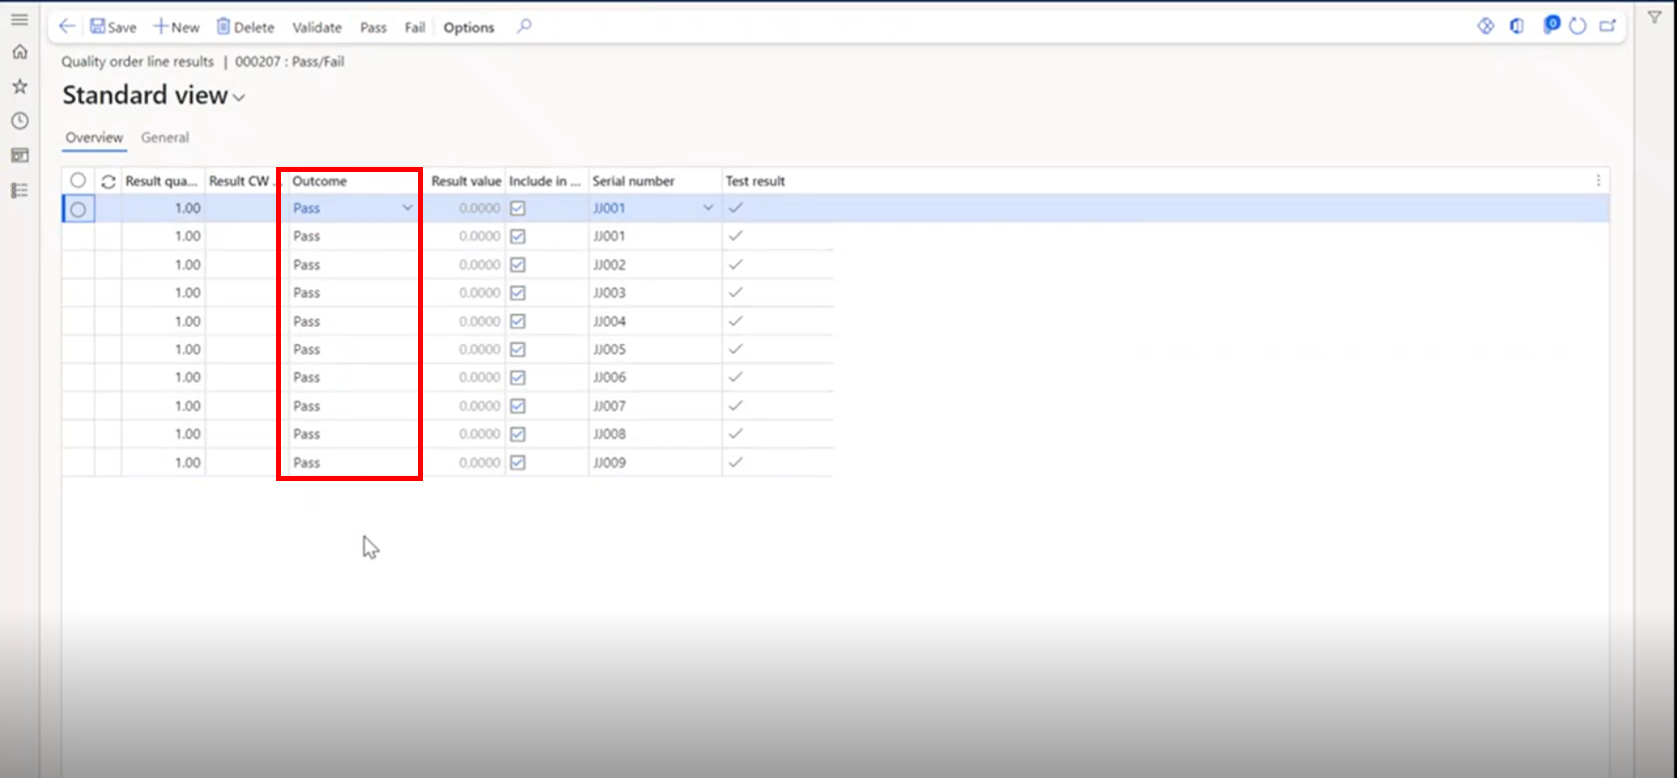Open Workspaces icon in sidebar
Screen dimensions: 1677x778
coord(20,155)
